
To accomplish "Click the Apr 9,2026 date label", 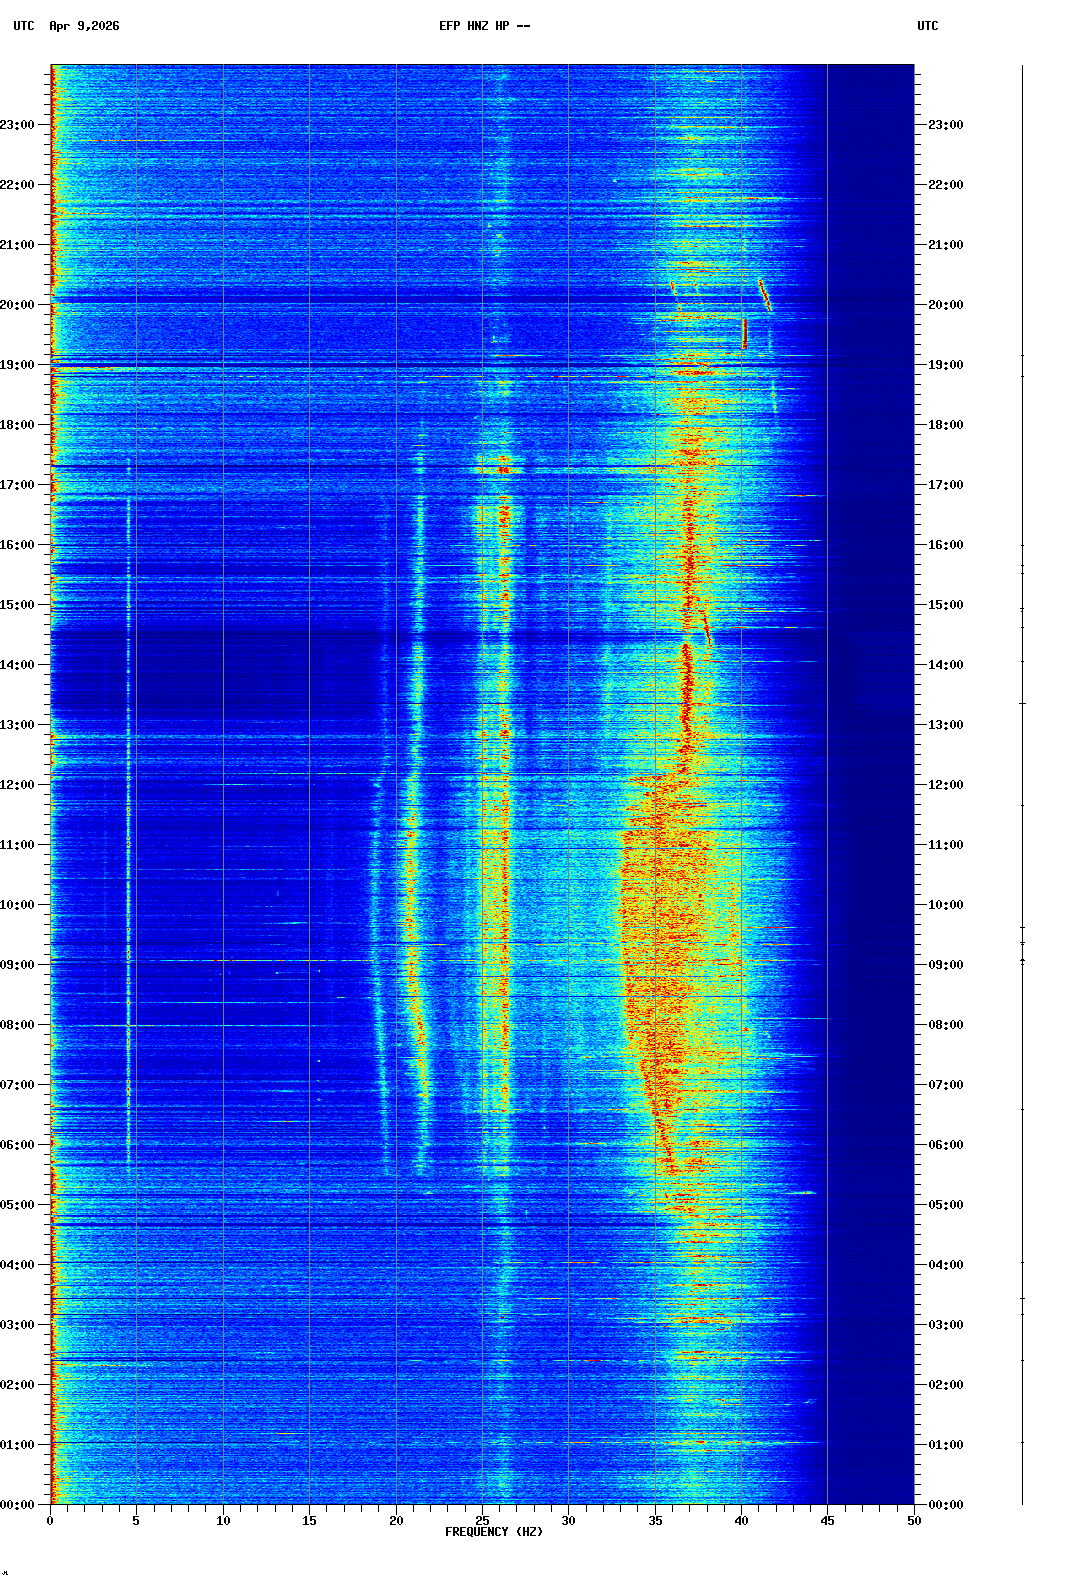I will 84,26.
